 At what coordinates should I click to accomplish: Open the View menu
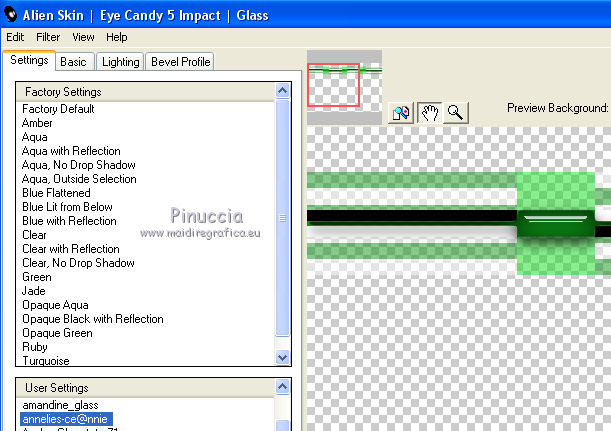pyautogui.click(x=83, y=37)
